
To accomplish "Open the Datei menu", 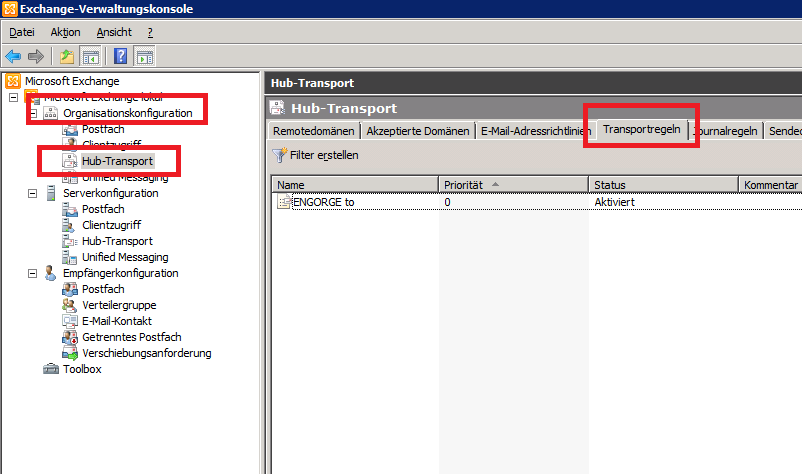I will [22, 32].
